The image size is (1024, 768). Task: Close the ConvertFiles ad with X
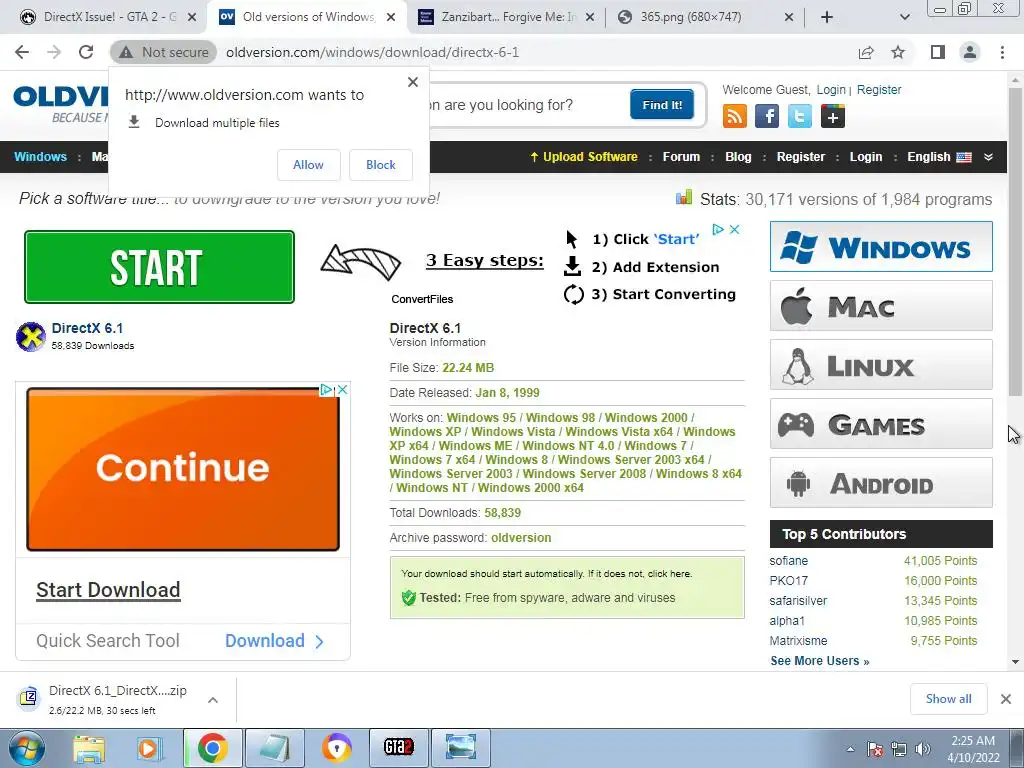tap(735, 230)
